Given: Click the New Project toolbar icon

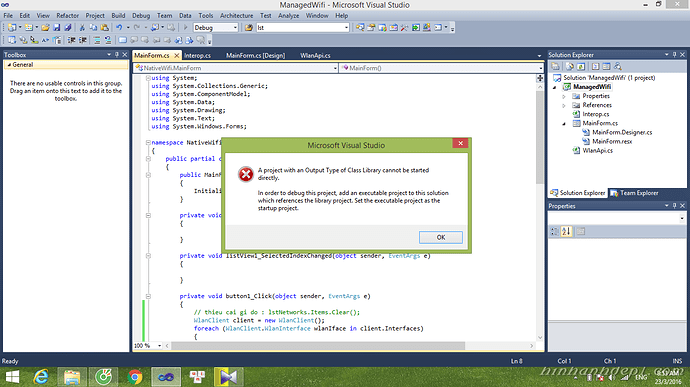Looking at the screenshot, I should pyautogui.click(x=12, y=27).
